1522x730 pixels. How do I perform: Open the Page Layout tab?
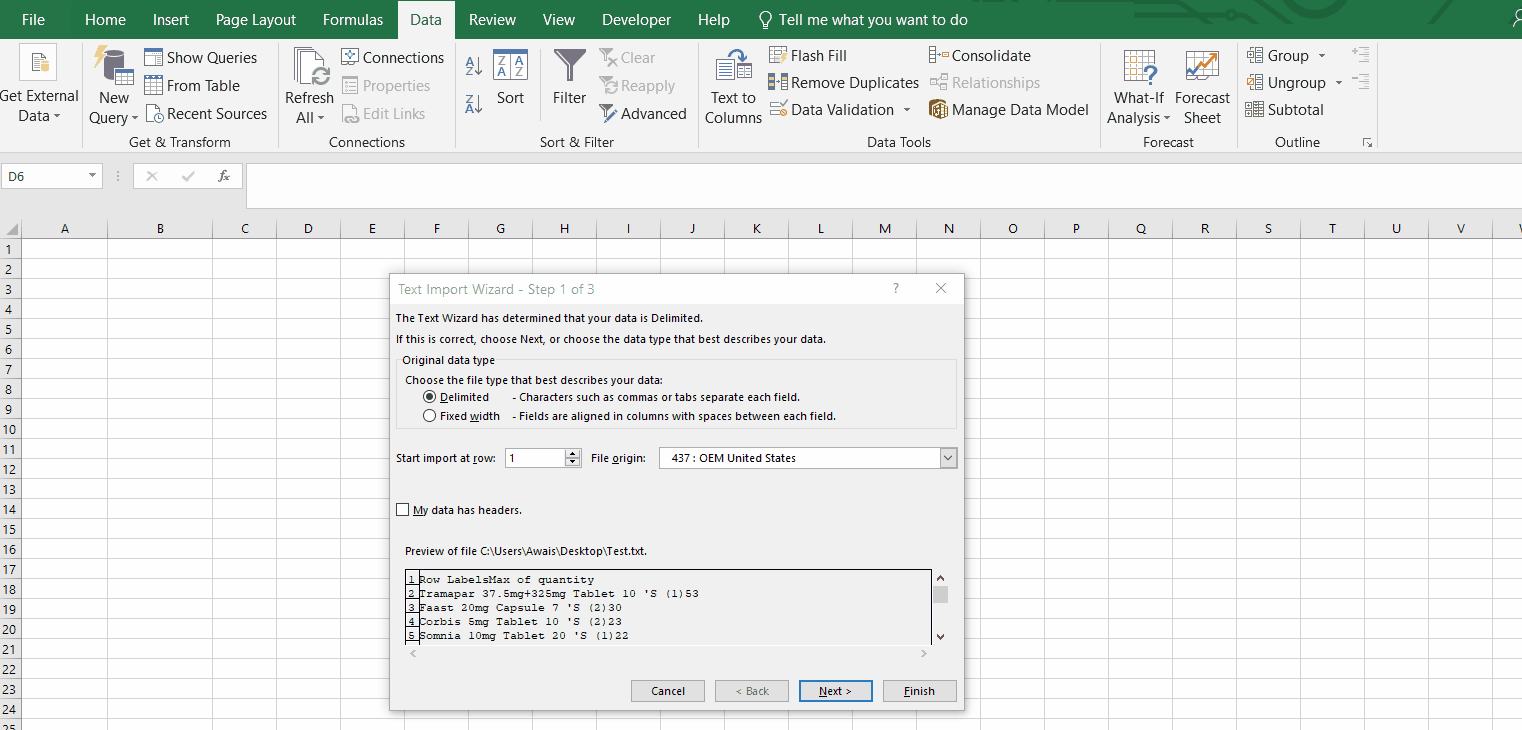pyautogui.click(x=256, y=19)
